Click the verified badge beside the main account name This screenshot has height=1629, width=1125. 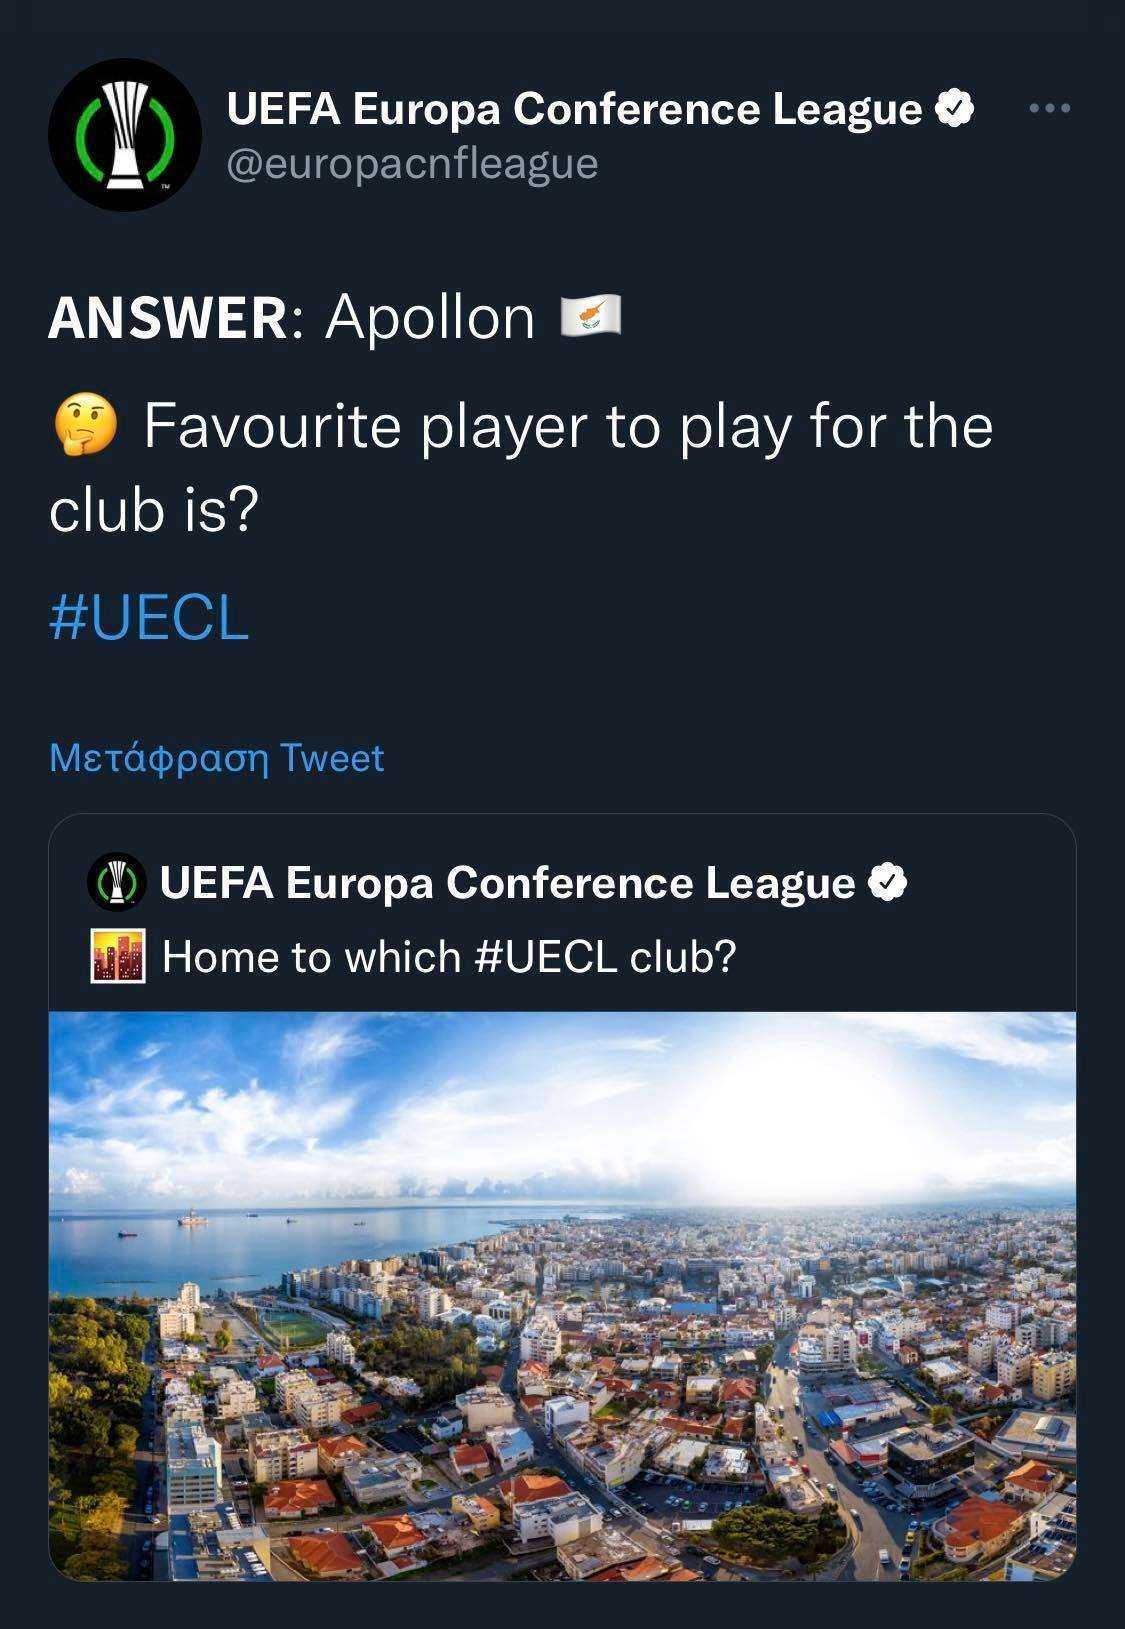click(x=954, y=109)
